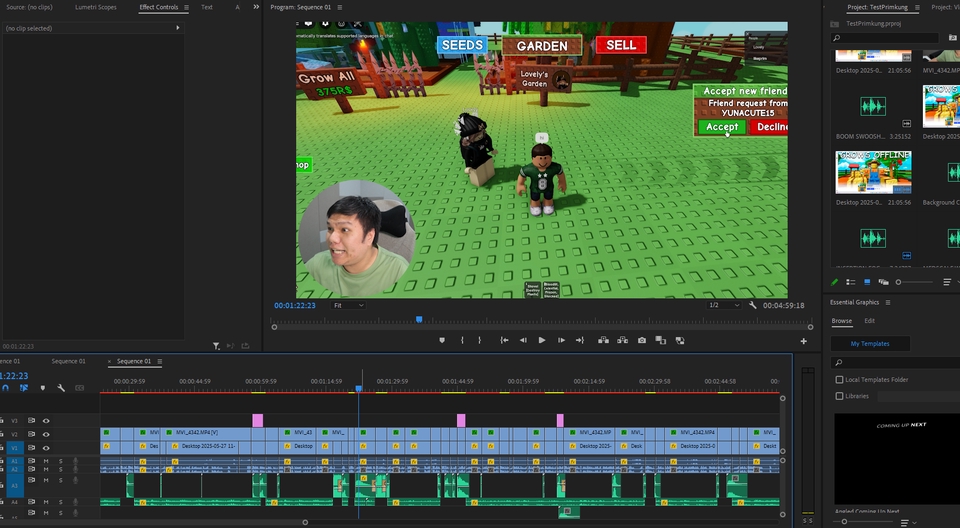This screenshot has width=960, height=528.
Task: Toggle project writable green pencil icon
Action: pyautogui.click(x=834, y=282)
